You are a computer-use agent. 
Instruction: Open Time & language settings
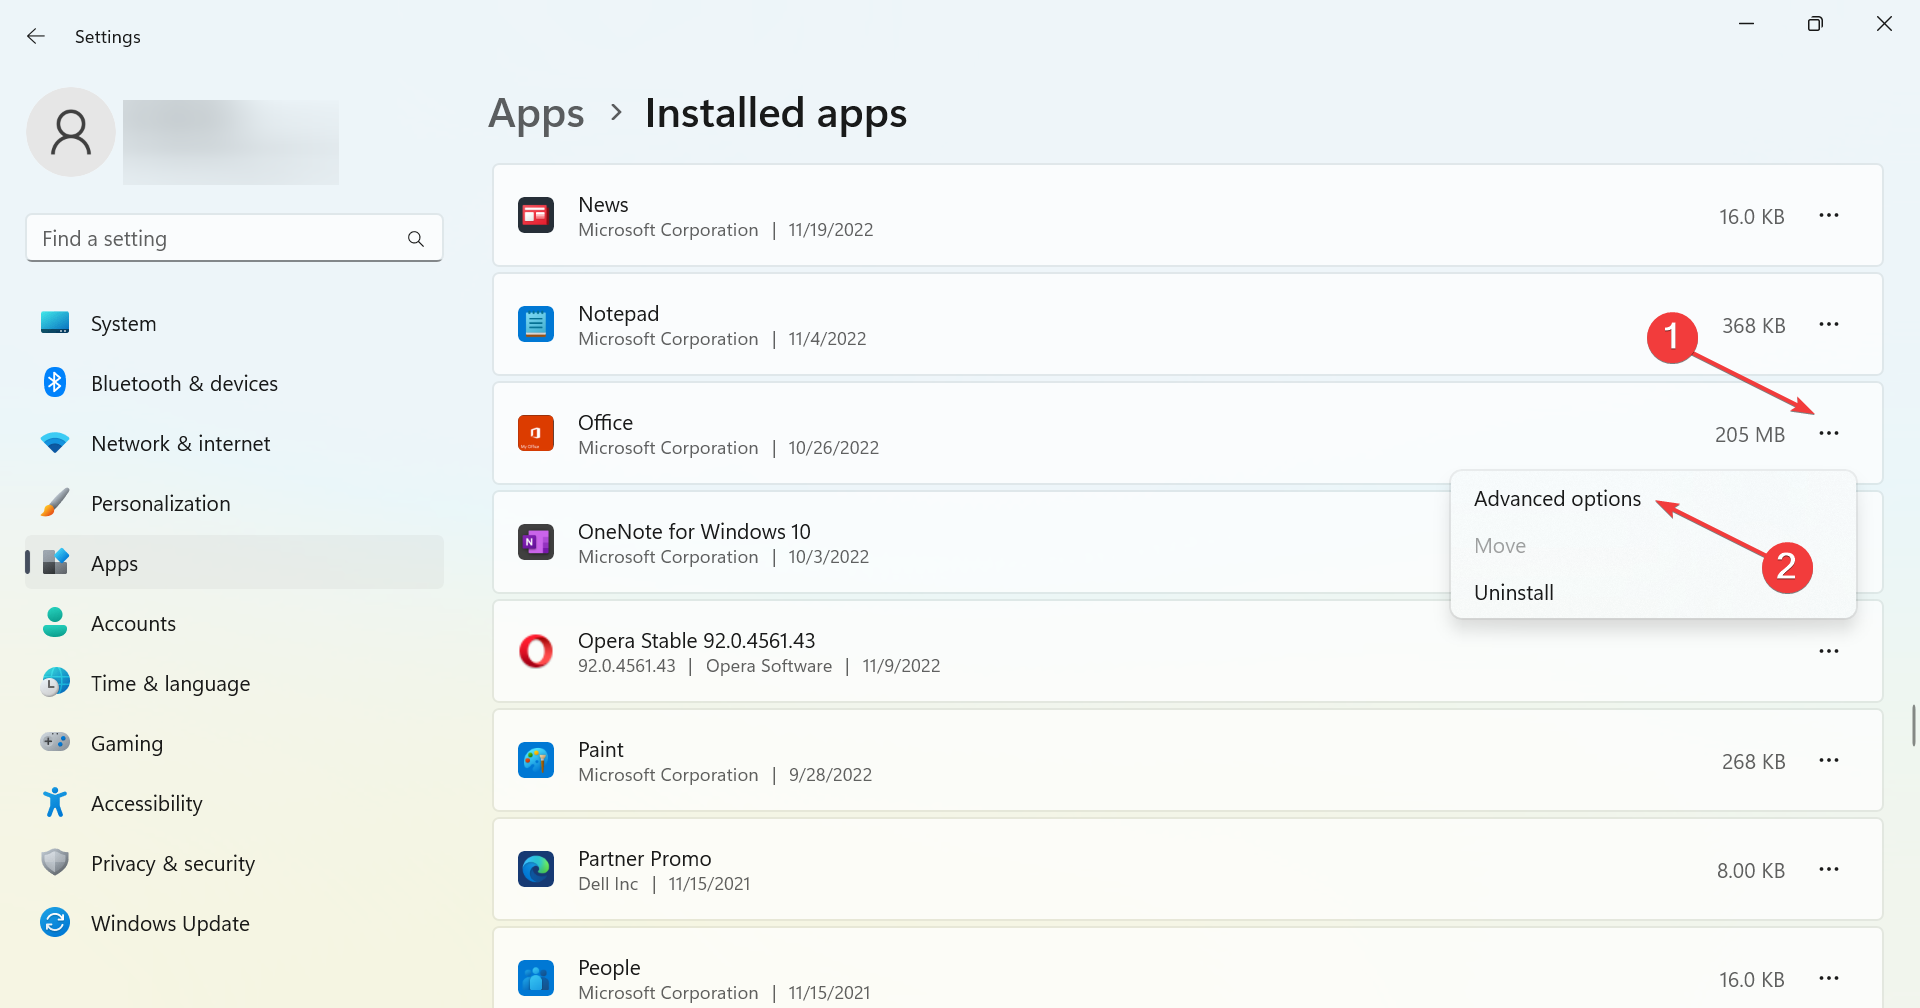(x=234, y=683)
